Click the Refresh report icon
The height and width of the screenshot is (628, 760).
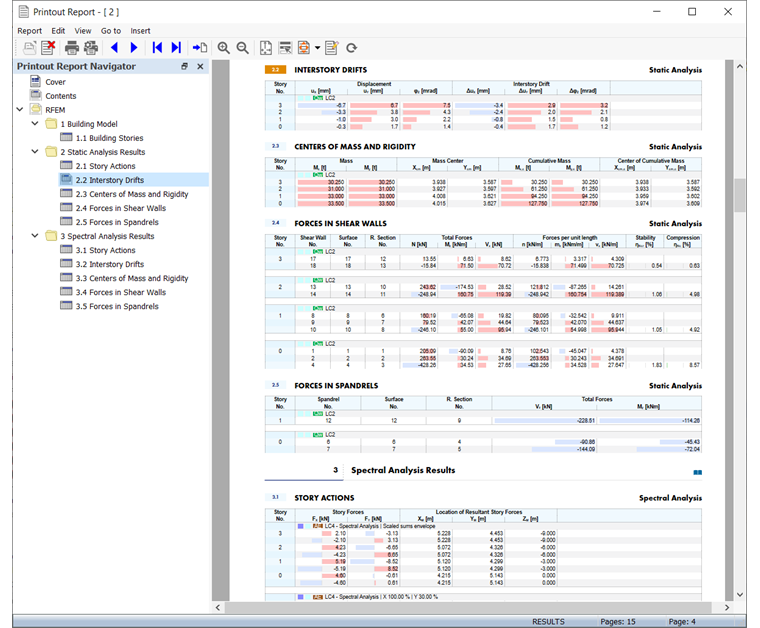click(351, 47)
